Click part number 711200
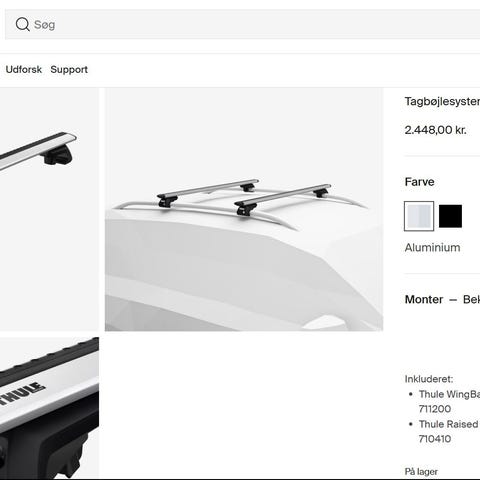This screenshot has width=480, height=480. click(x=435, y=409)
